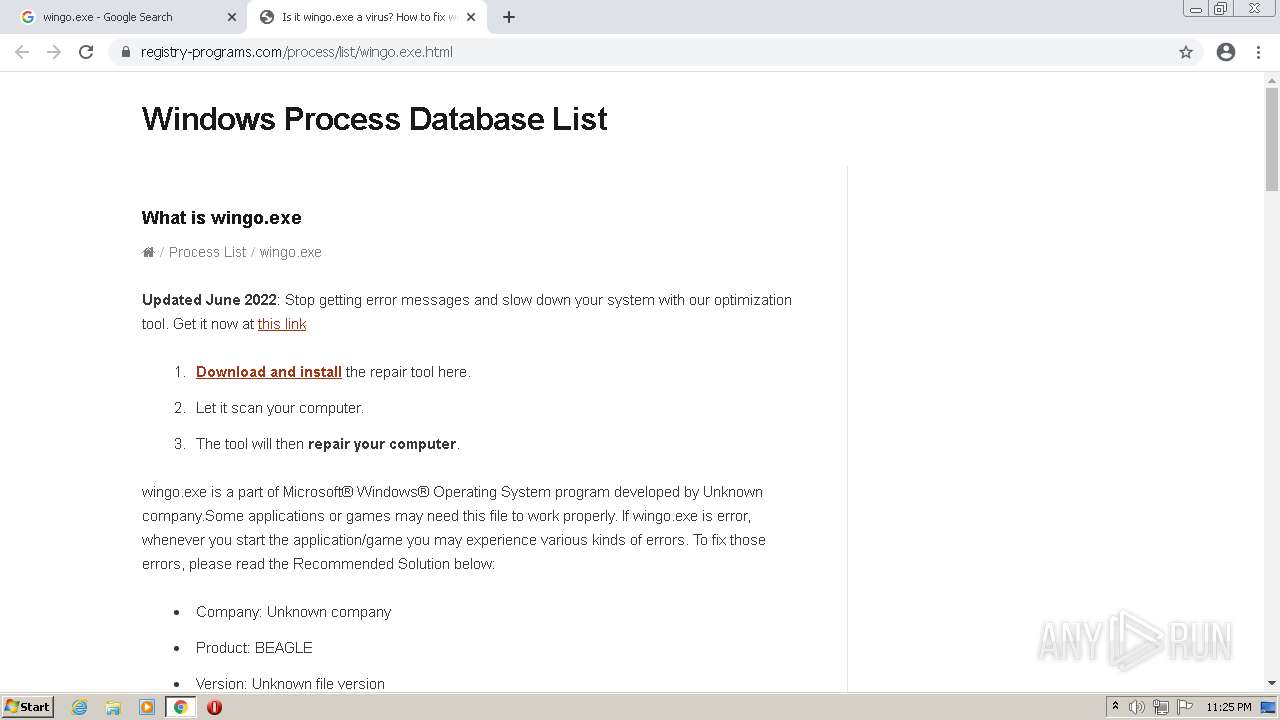The height and width of the screenshot is (720, 1280).
Task: Reload the current page
Action: tap(86, 52)
